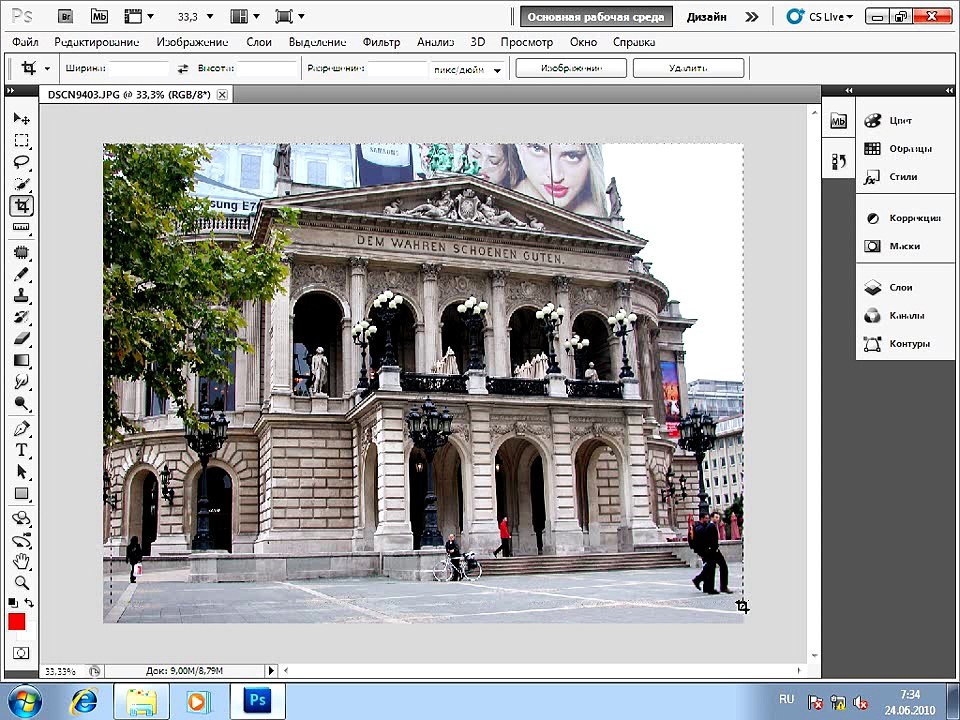960x720 pixels.
Task: Select the Crop tool in the toolbox
Action: [x=21, y=206]
